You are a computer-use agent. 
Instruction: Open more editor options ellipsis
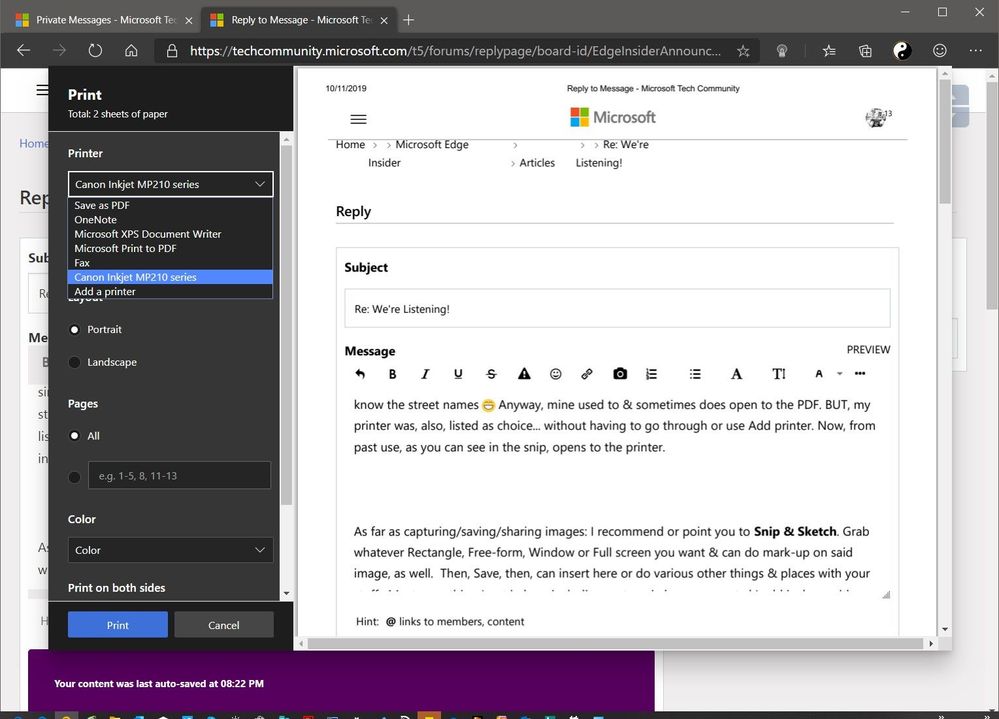tap(859, 373)
